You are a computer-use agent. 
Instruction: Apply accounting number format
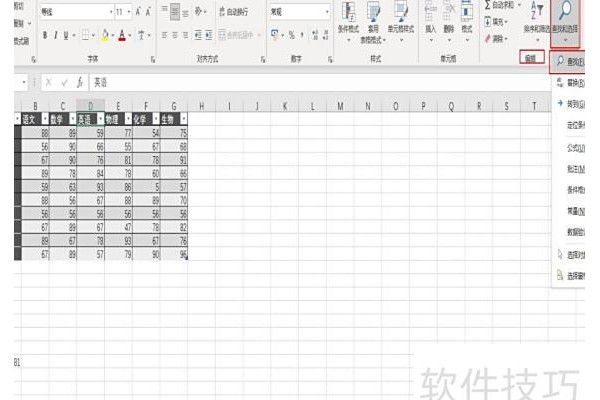pyautogui.click(x=275, y=35)
